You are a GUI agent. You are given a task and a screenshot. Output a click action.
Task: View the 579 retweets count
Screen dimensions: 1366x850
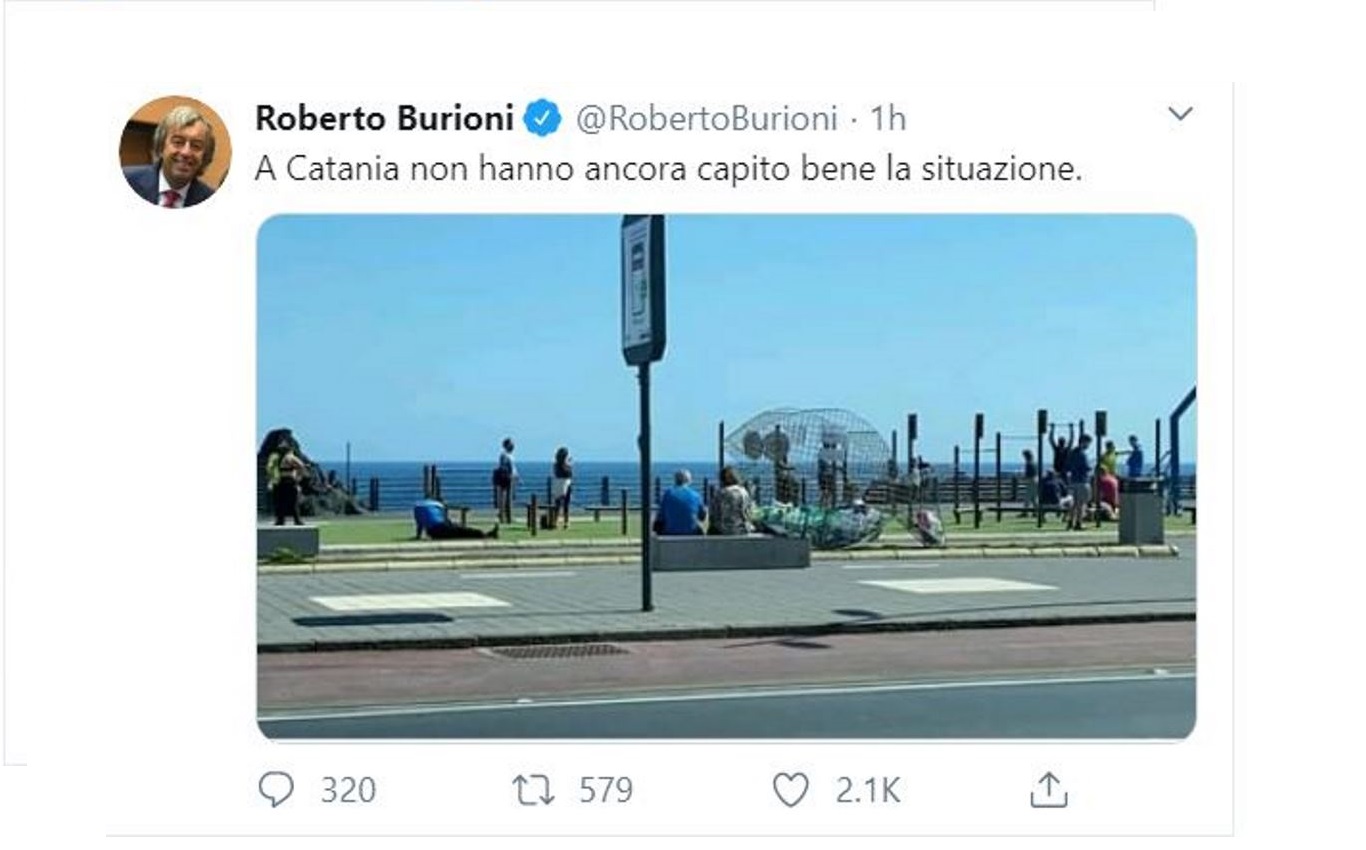tap(606, 791)
